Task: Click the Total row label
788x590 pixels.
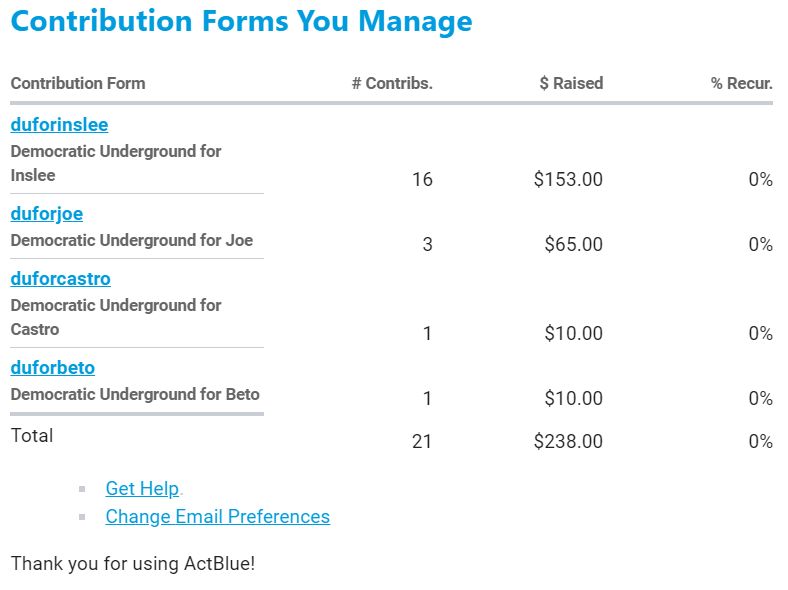Action: (x=32, y=436)
